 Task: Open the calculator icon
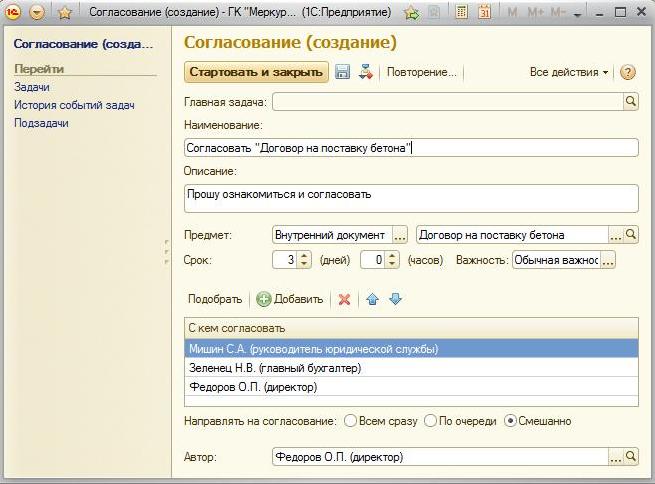tap(461, 12)
